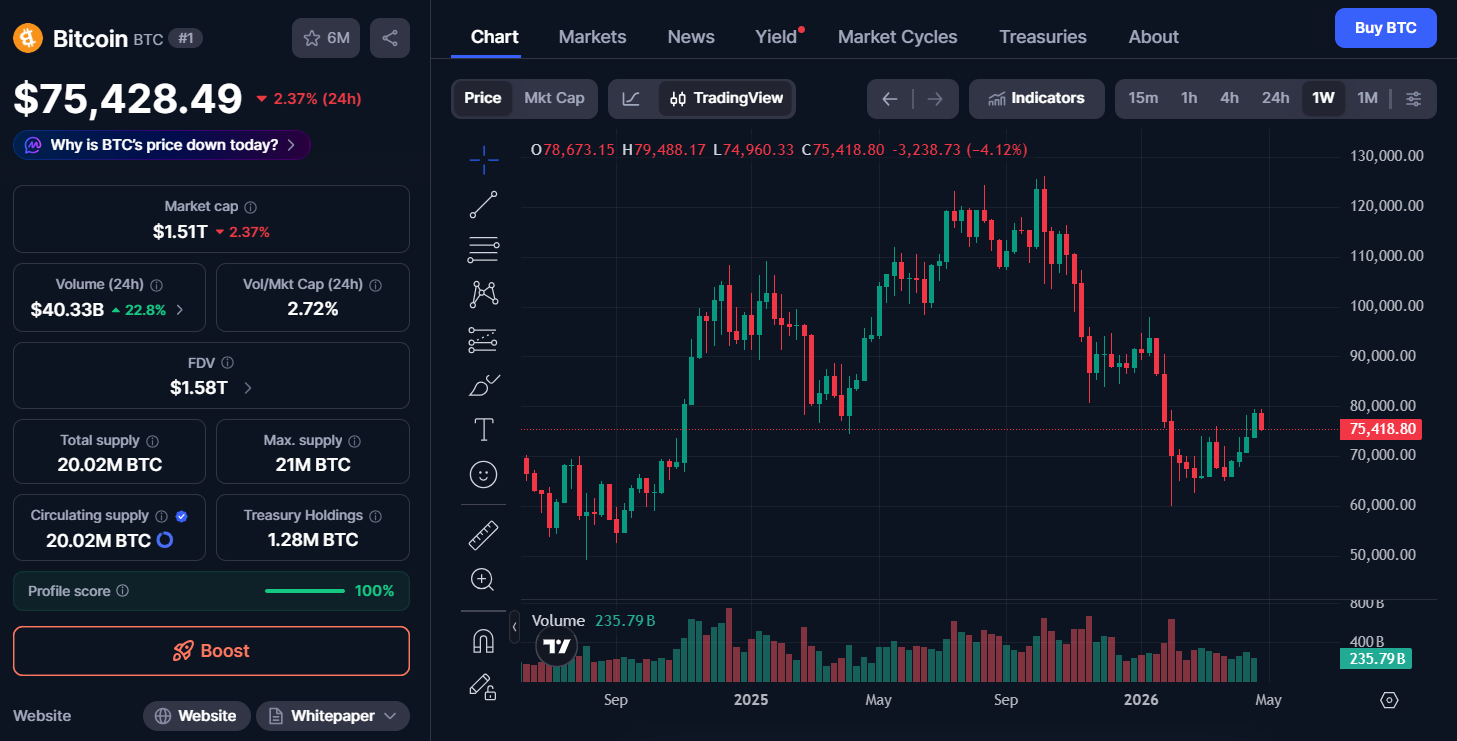This screenshot has height=741, width=1457.
Task: Switch to simple line chart view
Action: 632,98
